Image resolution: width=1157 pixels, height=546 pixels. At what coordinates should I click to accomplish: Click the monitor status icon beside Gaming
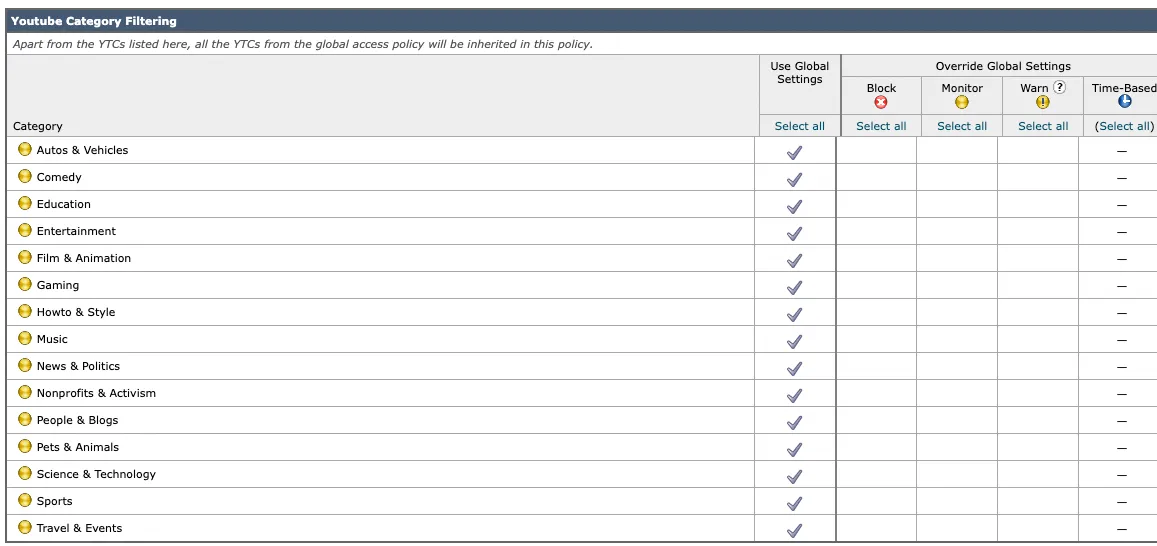click(x=25, y=285)
